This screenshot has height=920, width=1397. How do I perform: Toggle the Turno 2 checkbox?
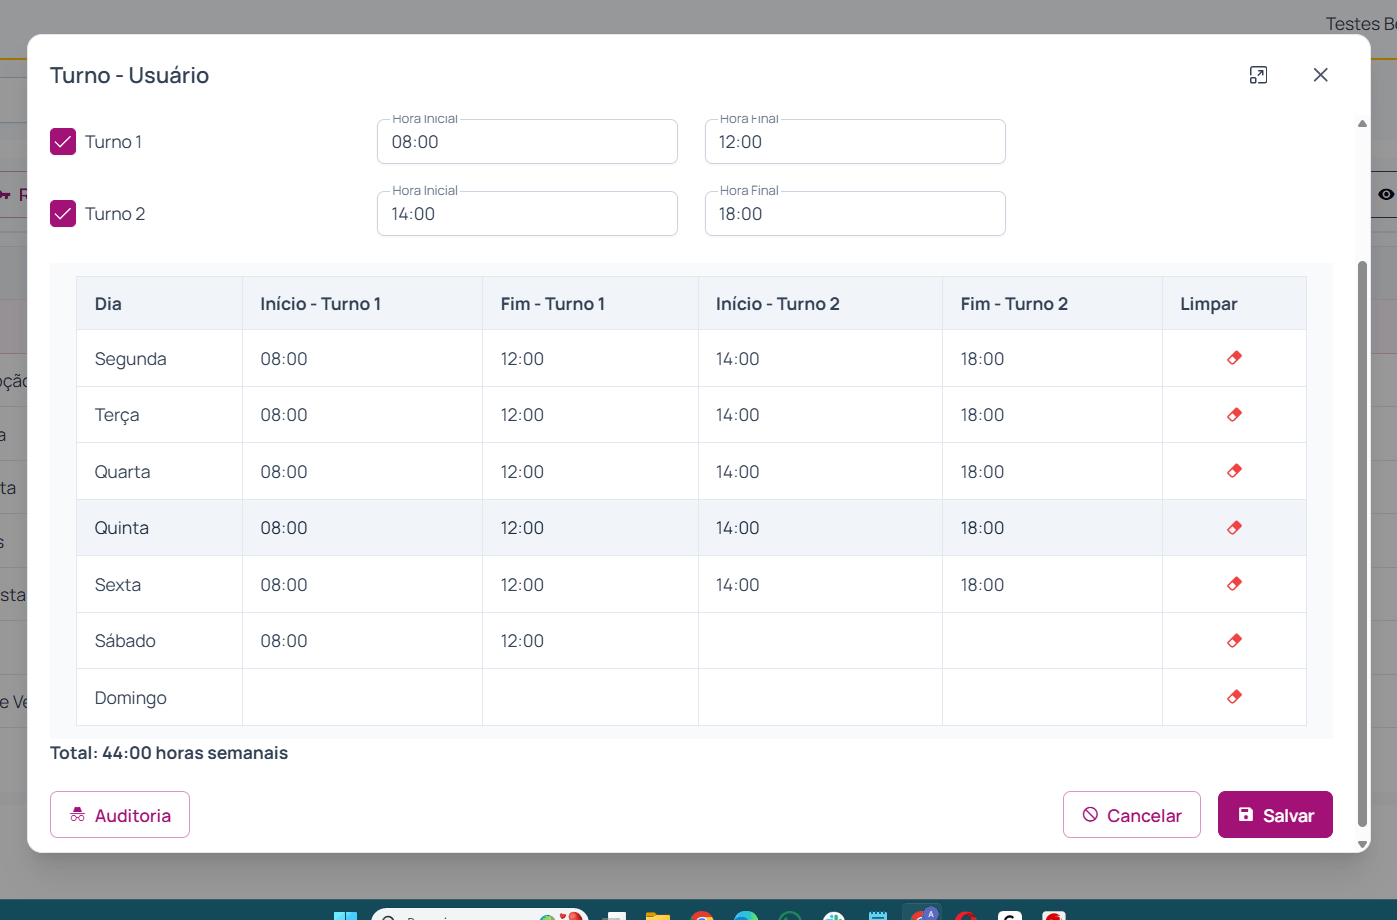63,214
